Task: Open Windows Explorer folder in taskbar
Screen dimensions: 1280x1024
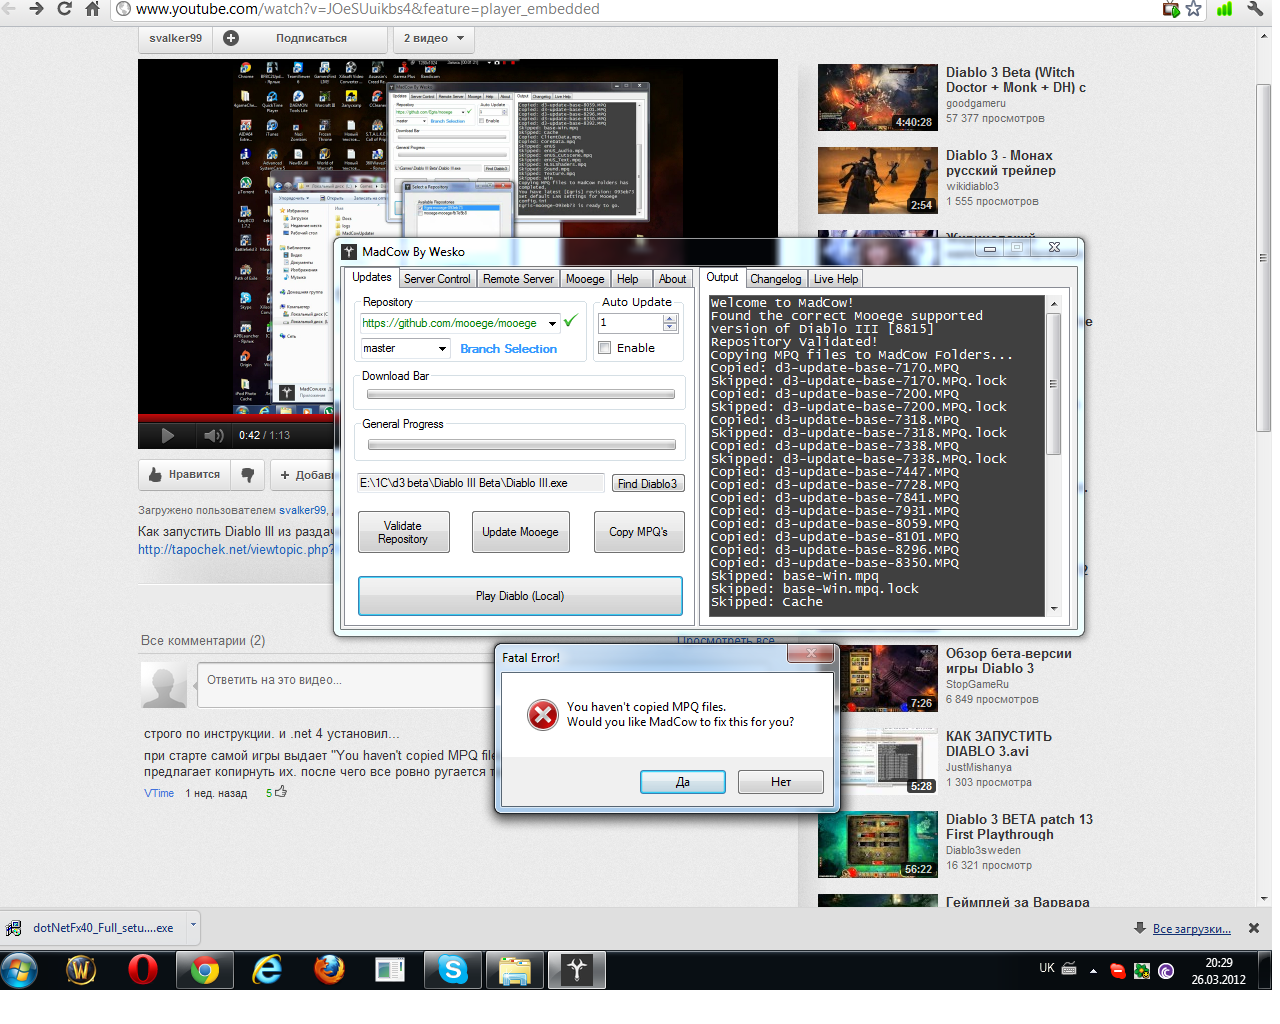Action: tap(515, 970)
